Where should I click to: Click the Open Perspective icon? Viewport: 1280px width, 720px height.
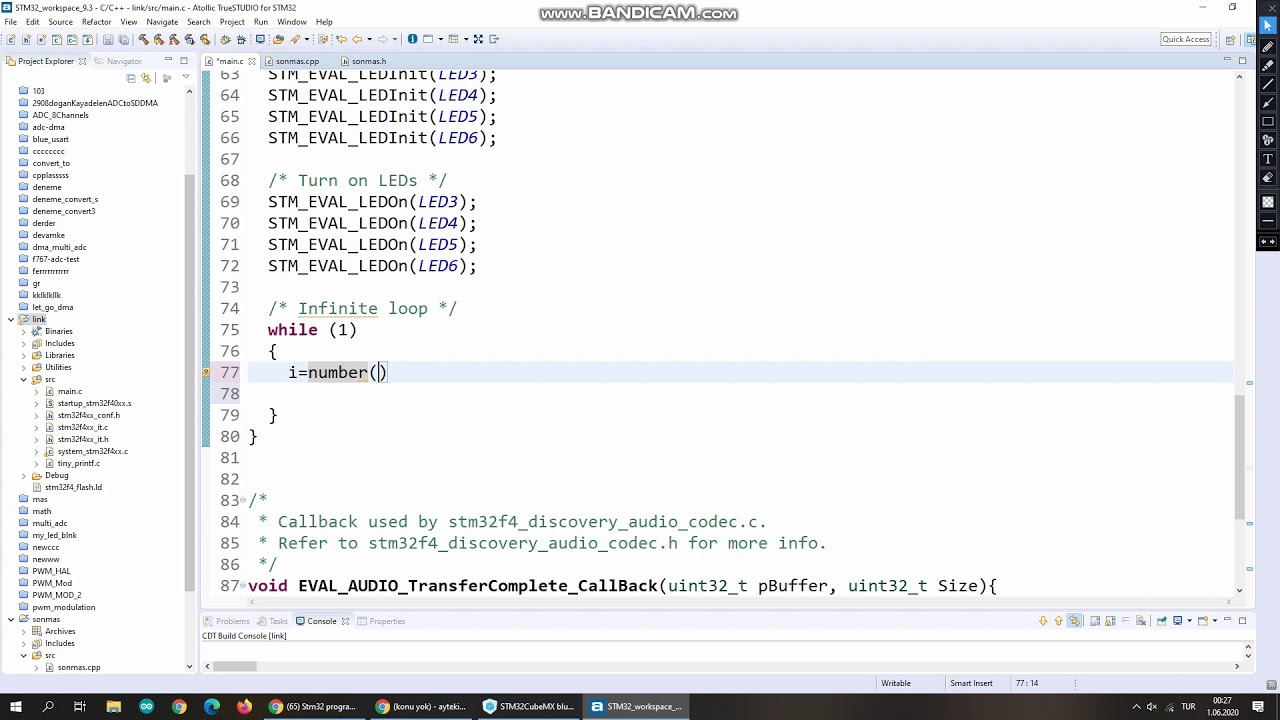point(1230,39)
